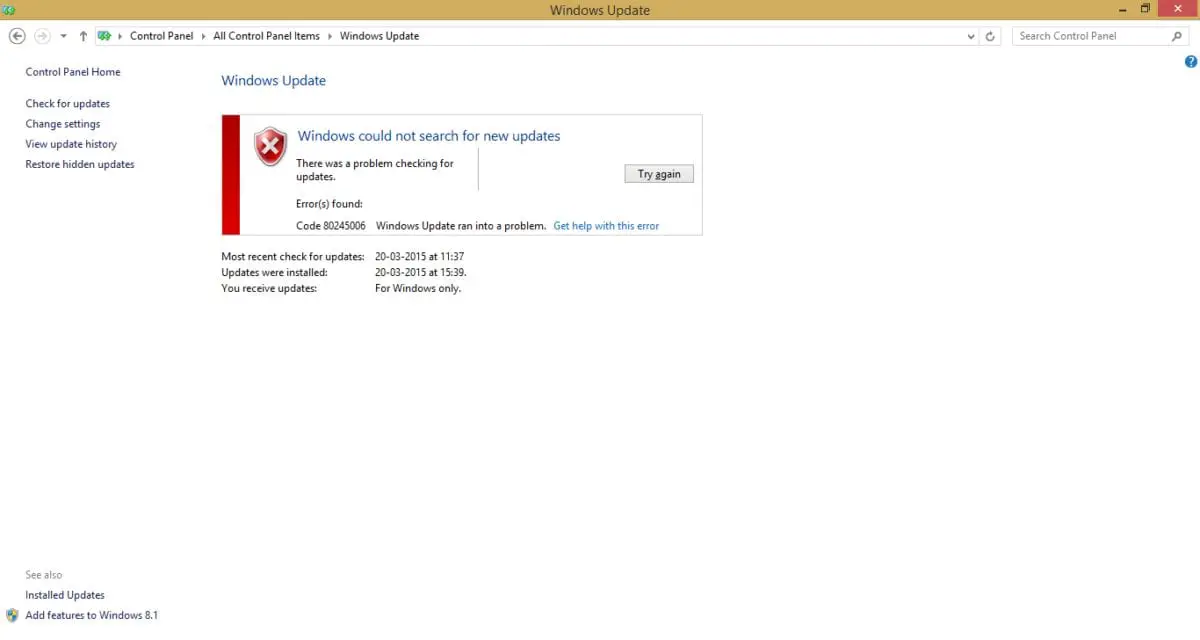Image resolution: width=1200 pixels, height=640 pixels.
Task: Click 'Windows Update ran into a problem.' text
Action: (x=461, y=226)
